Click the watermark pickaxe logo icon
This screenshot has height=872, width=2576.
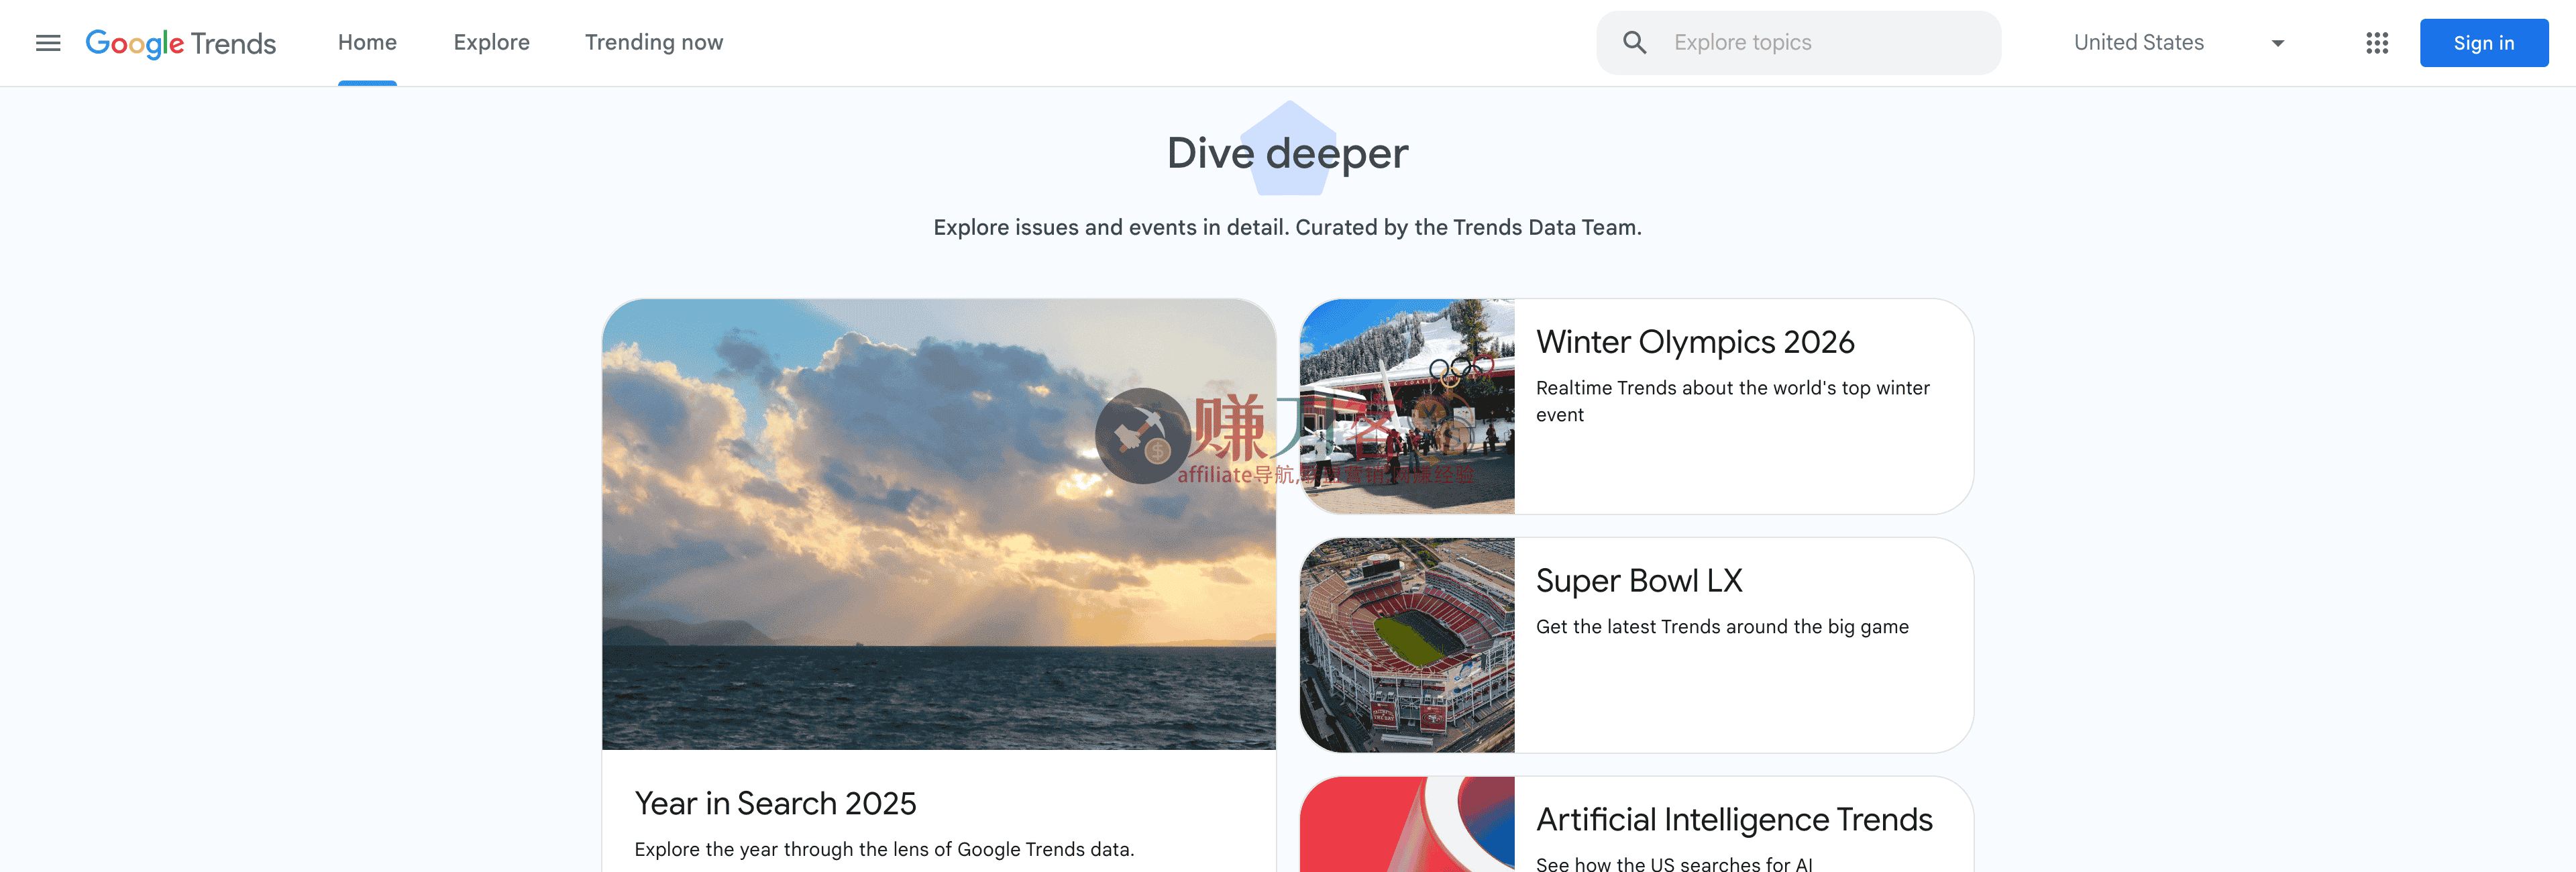(1142, 436)
